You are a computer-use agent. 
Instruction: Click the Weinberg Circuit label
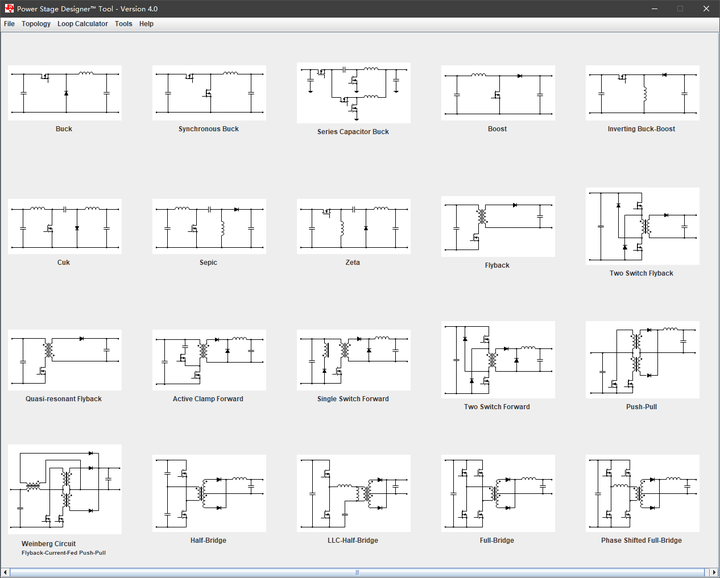pos(49,544)
